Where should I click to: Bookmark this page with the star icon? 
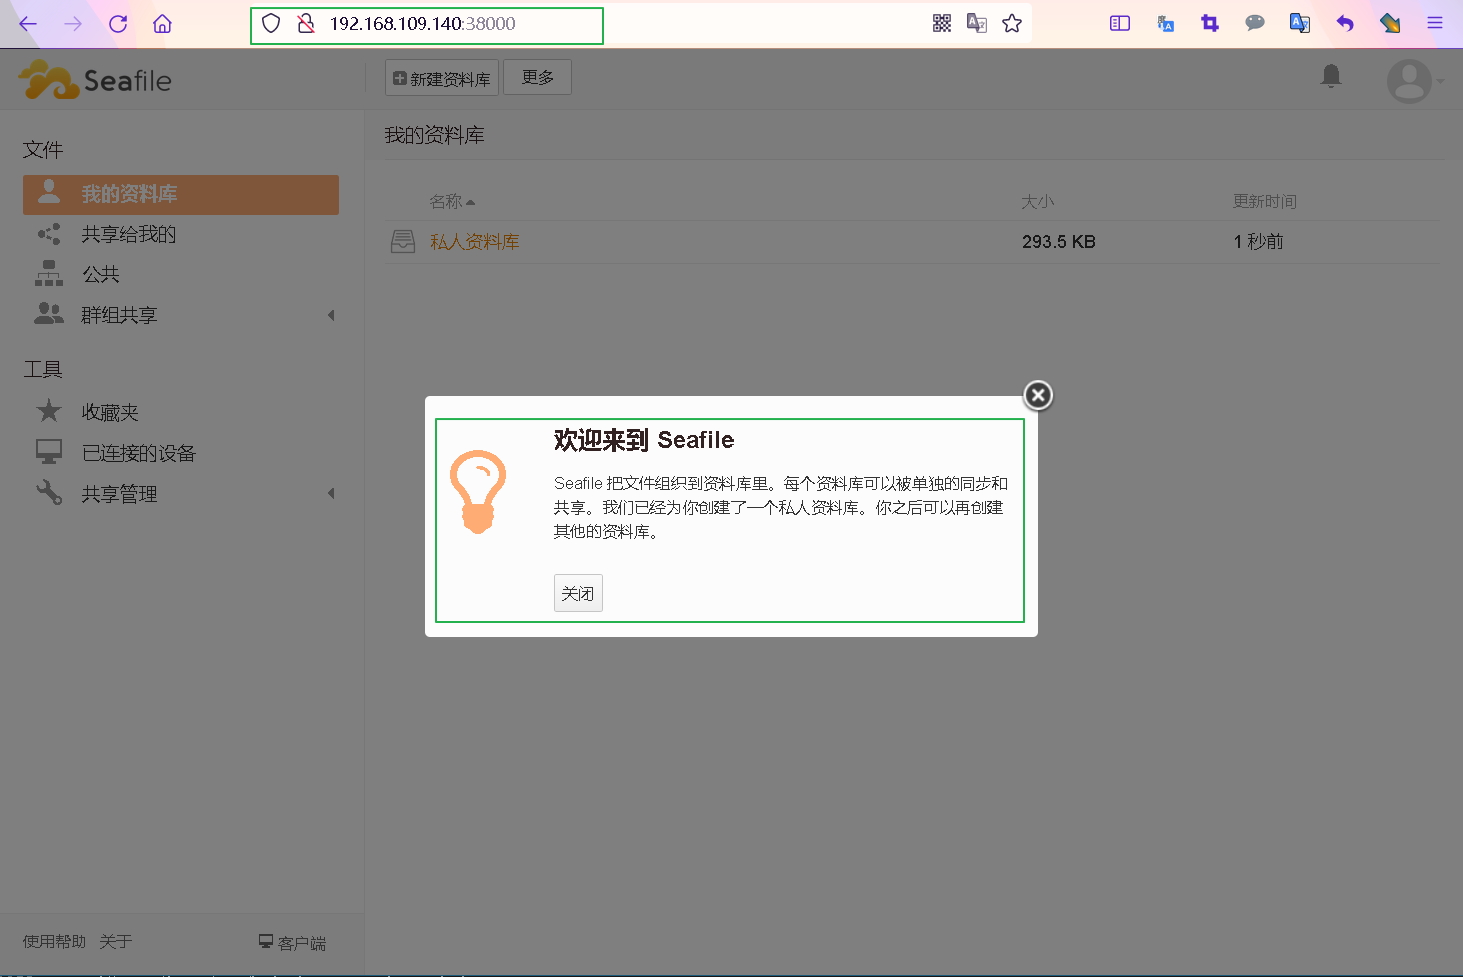coord(1012,23)
